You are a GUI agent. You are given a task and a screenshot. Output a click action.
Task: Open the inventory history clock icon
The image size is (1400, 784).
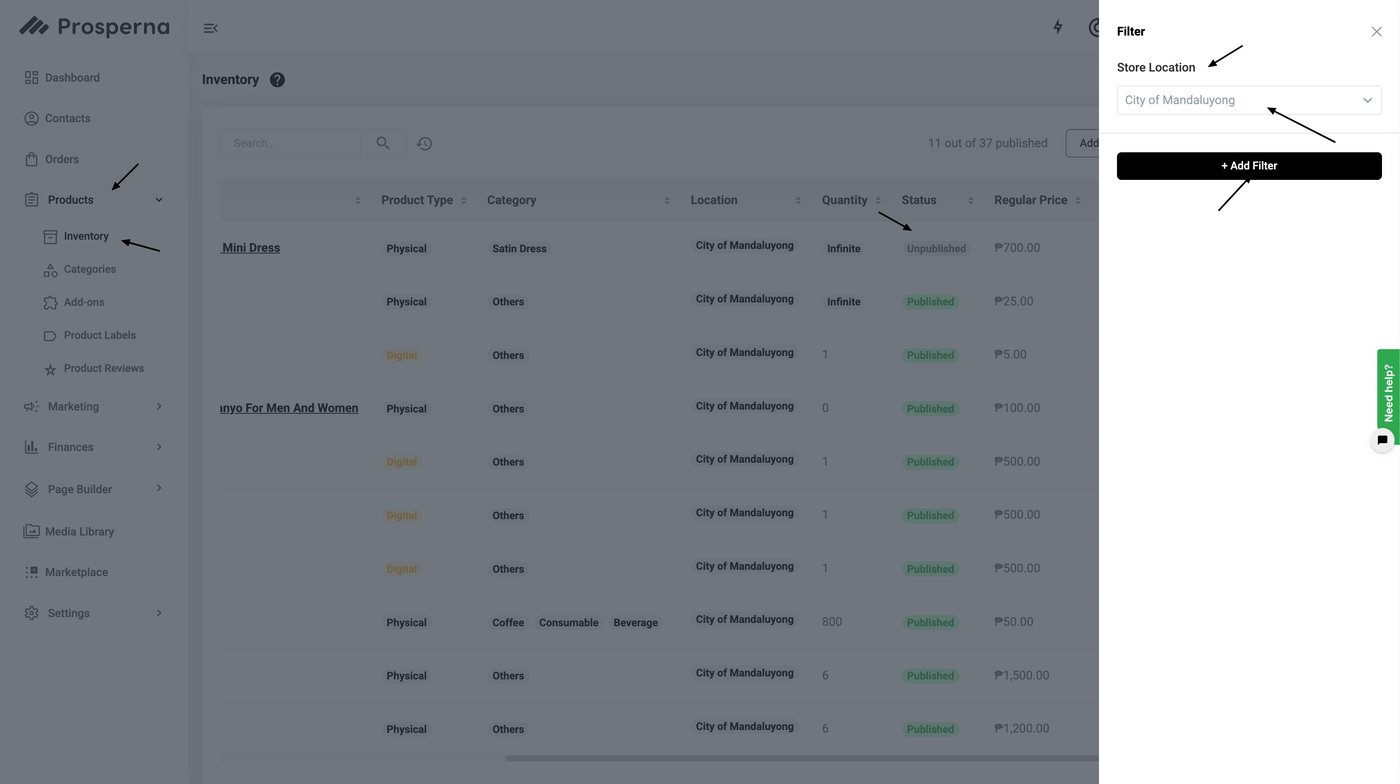click(x=424, y=144)
